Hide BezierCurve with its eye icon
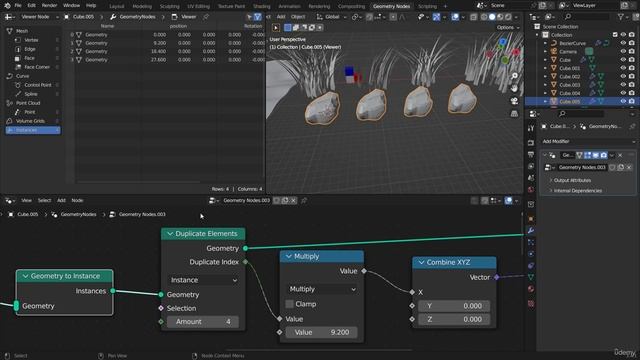Viewport: 640px width, 360px height. click(x=623, y=43)
